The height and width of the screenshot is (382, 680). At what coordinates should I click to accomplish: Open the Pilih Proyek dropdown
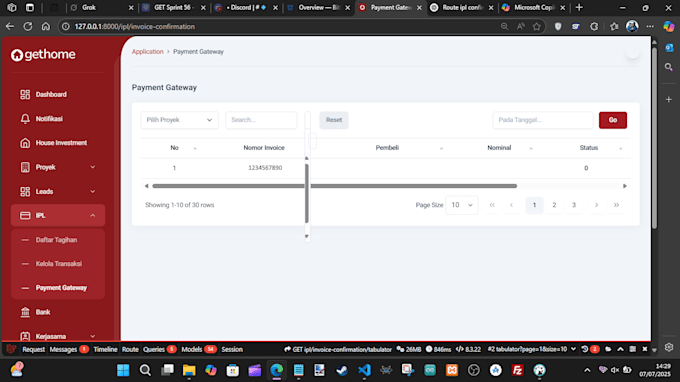[180, 120]
